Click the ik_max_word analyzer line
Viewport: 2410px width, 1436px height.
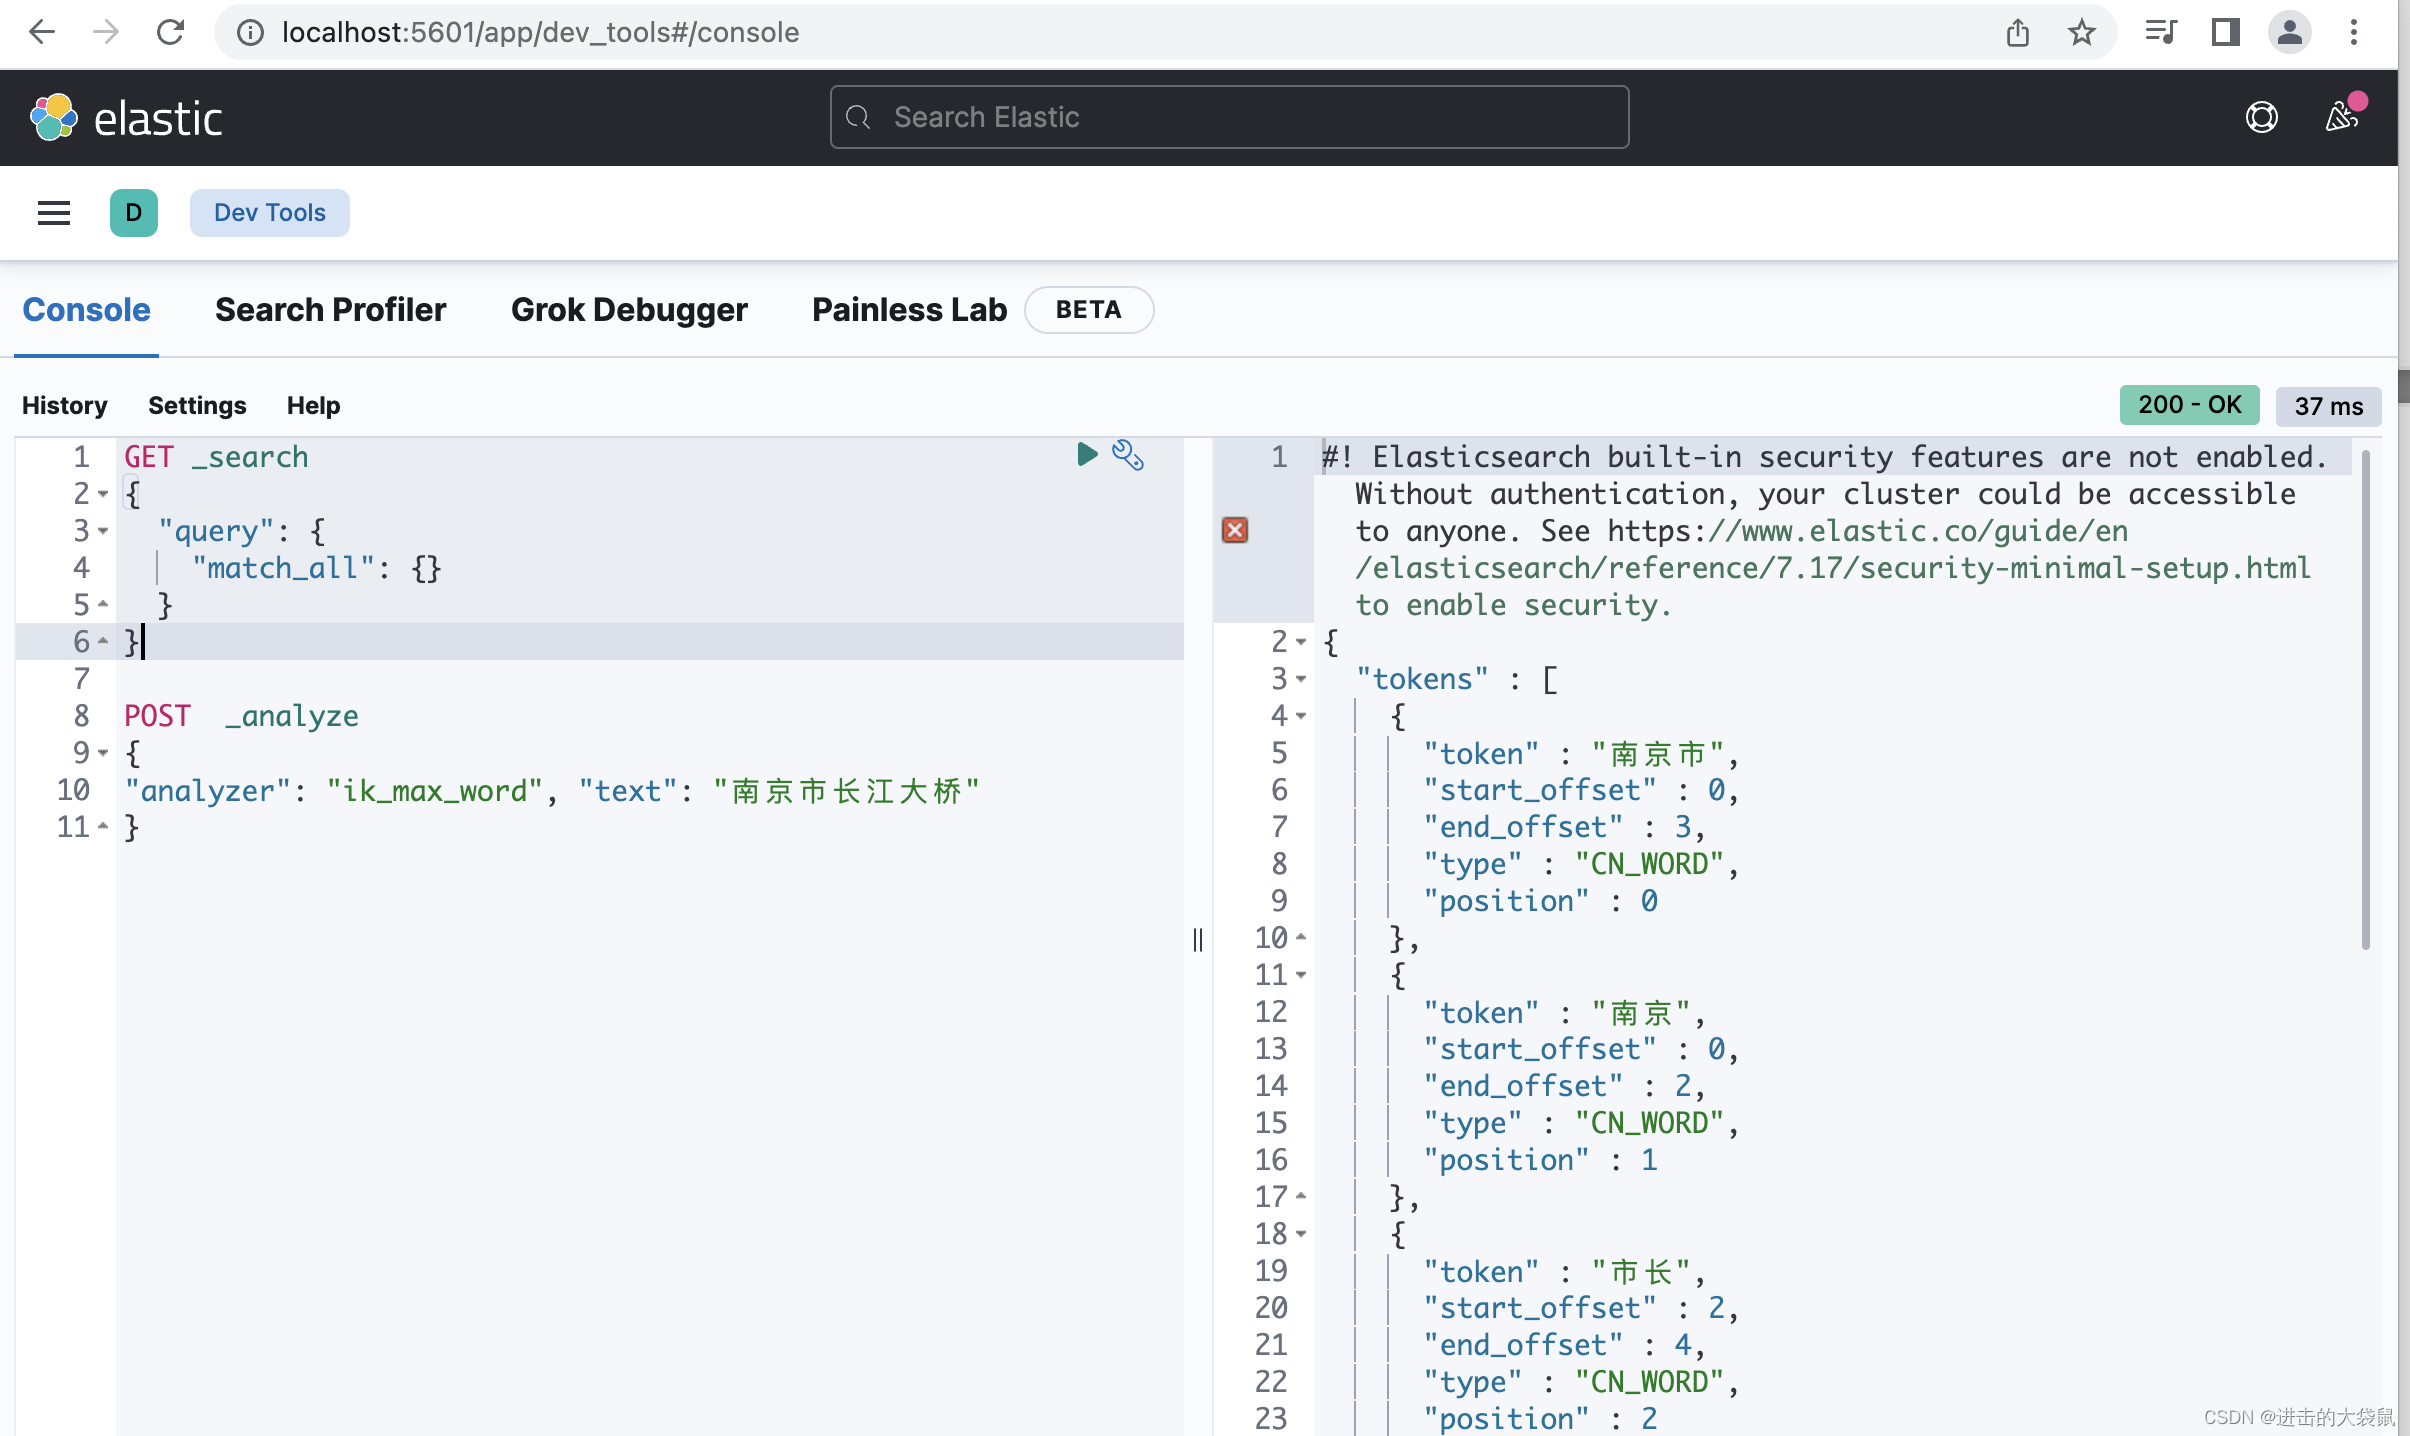point(552,791)
